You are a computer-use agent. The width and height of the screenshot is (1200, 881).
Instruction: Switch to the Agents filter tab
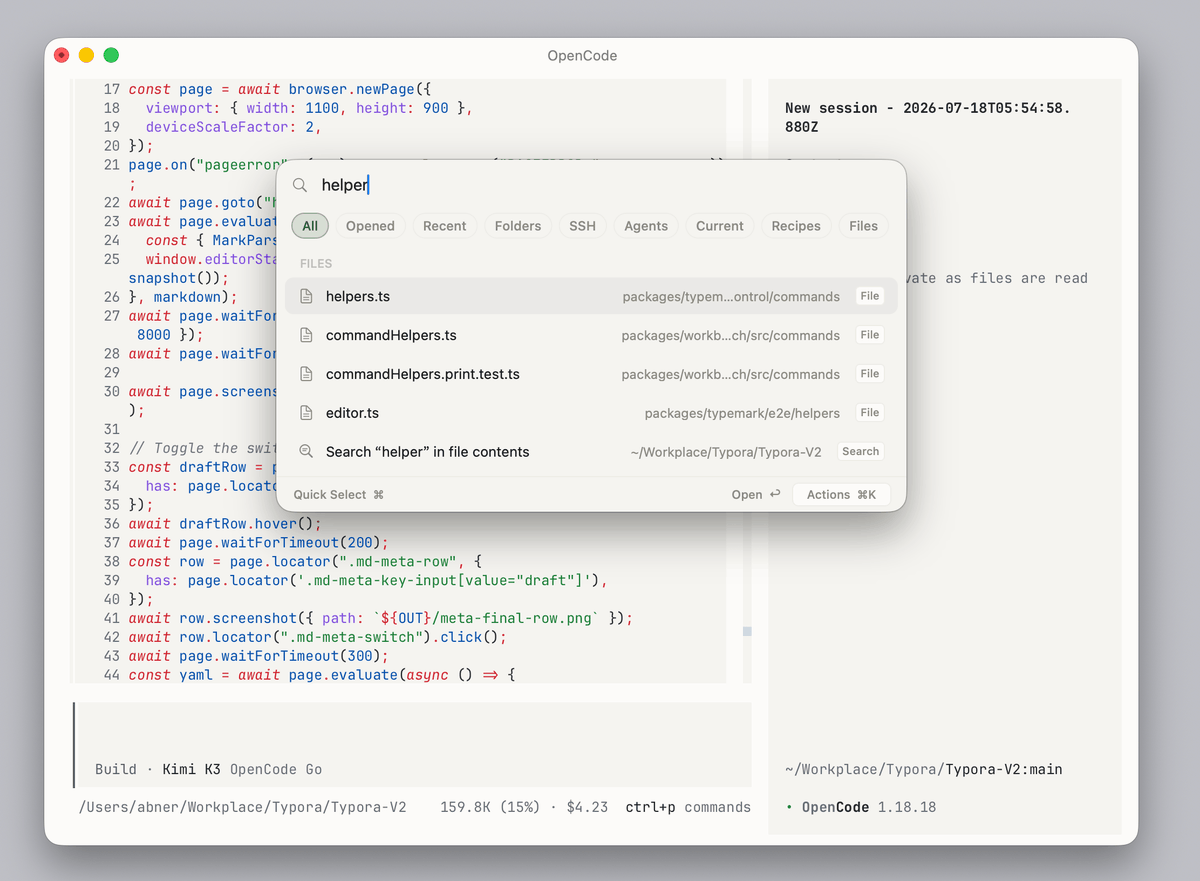point(646,226)
